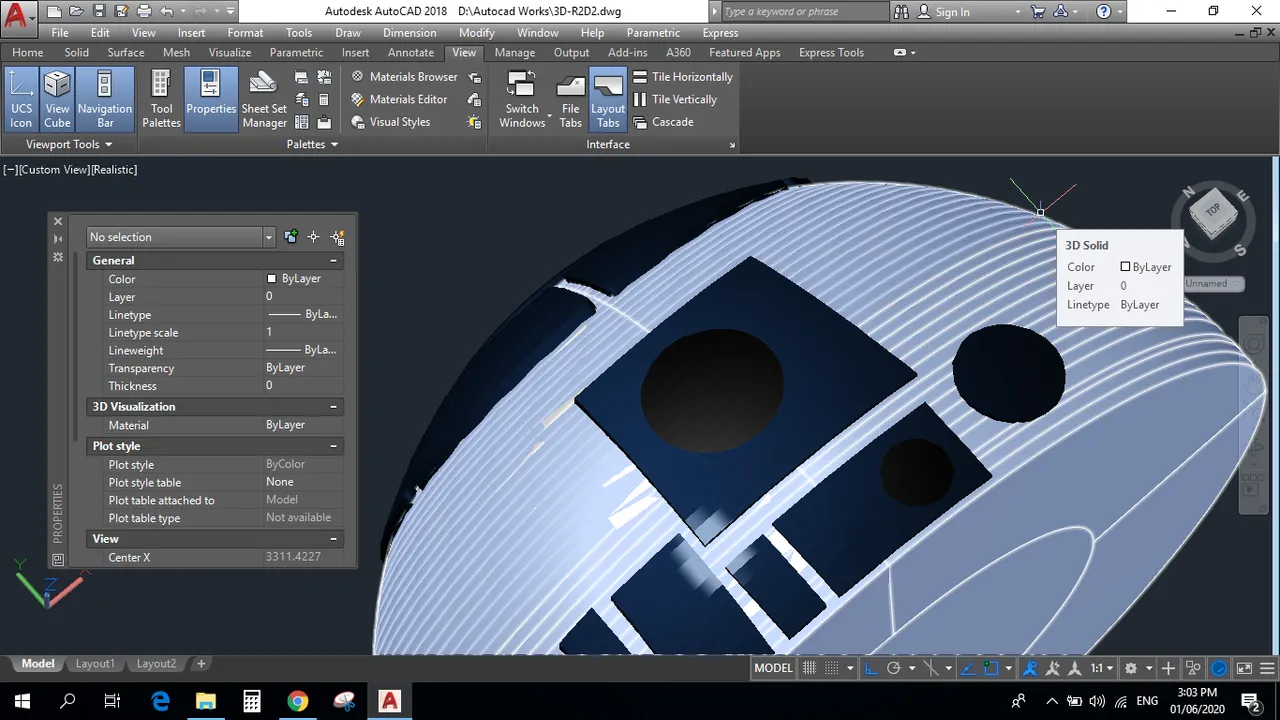
Task: Collapse the Plot style section
Action: [334, 446]
